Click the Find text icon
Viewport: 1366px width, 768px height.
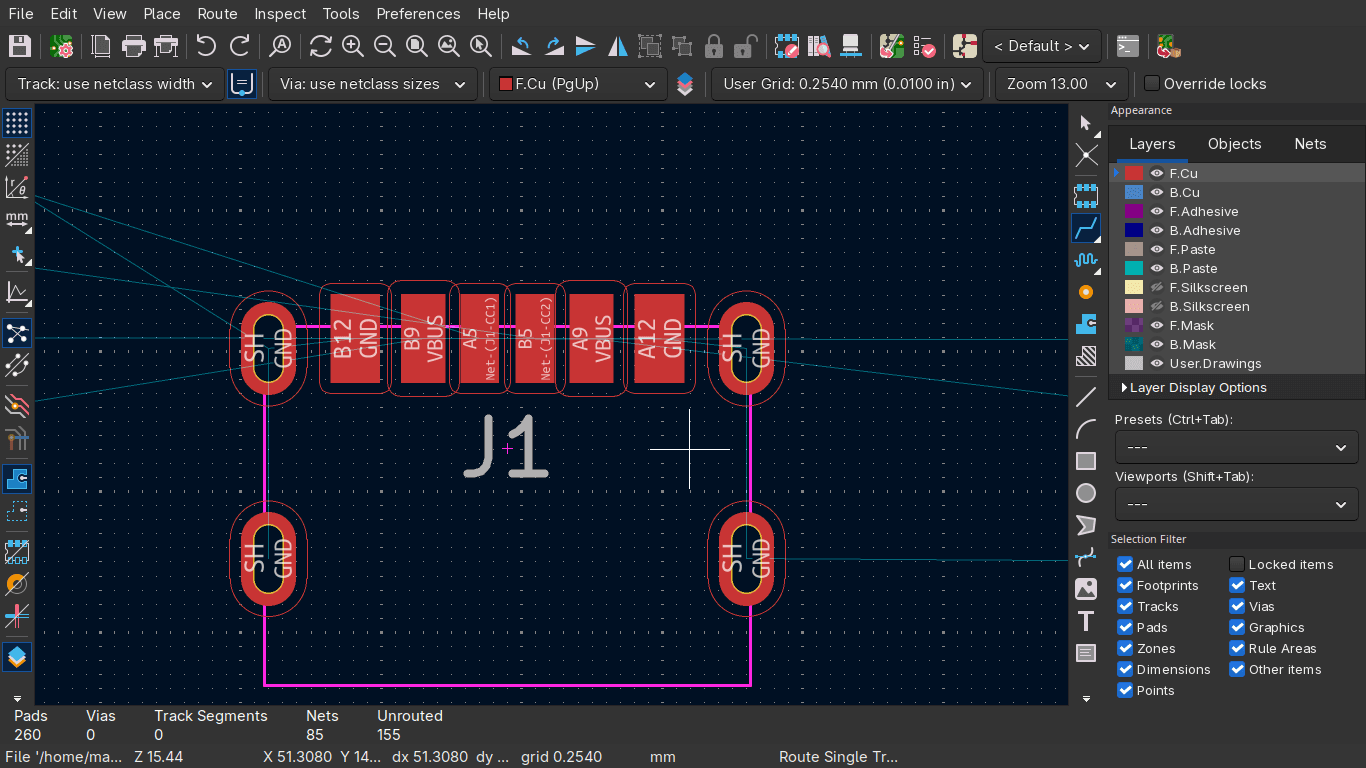[x=281, y=46]
